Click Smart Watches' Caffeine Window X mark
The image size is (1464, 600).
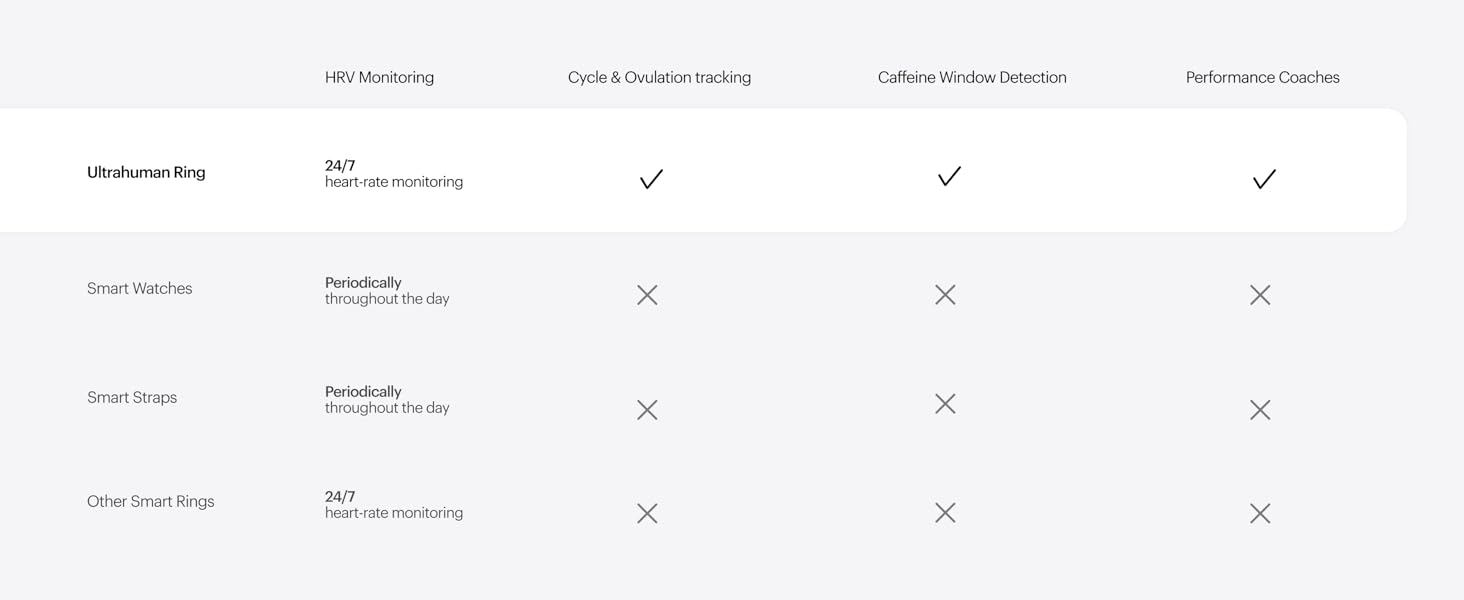click(x=945, y=295)
